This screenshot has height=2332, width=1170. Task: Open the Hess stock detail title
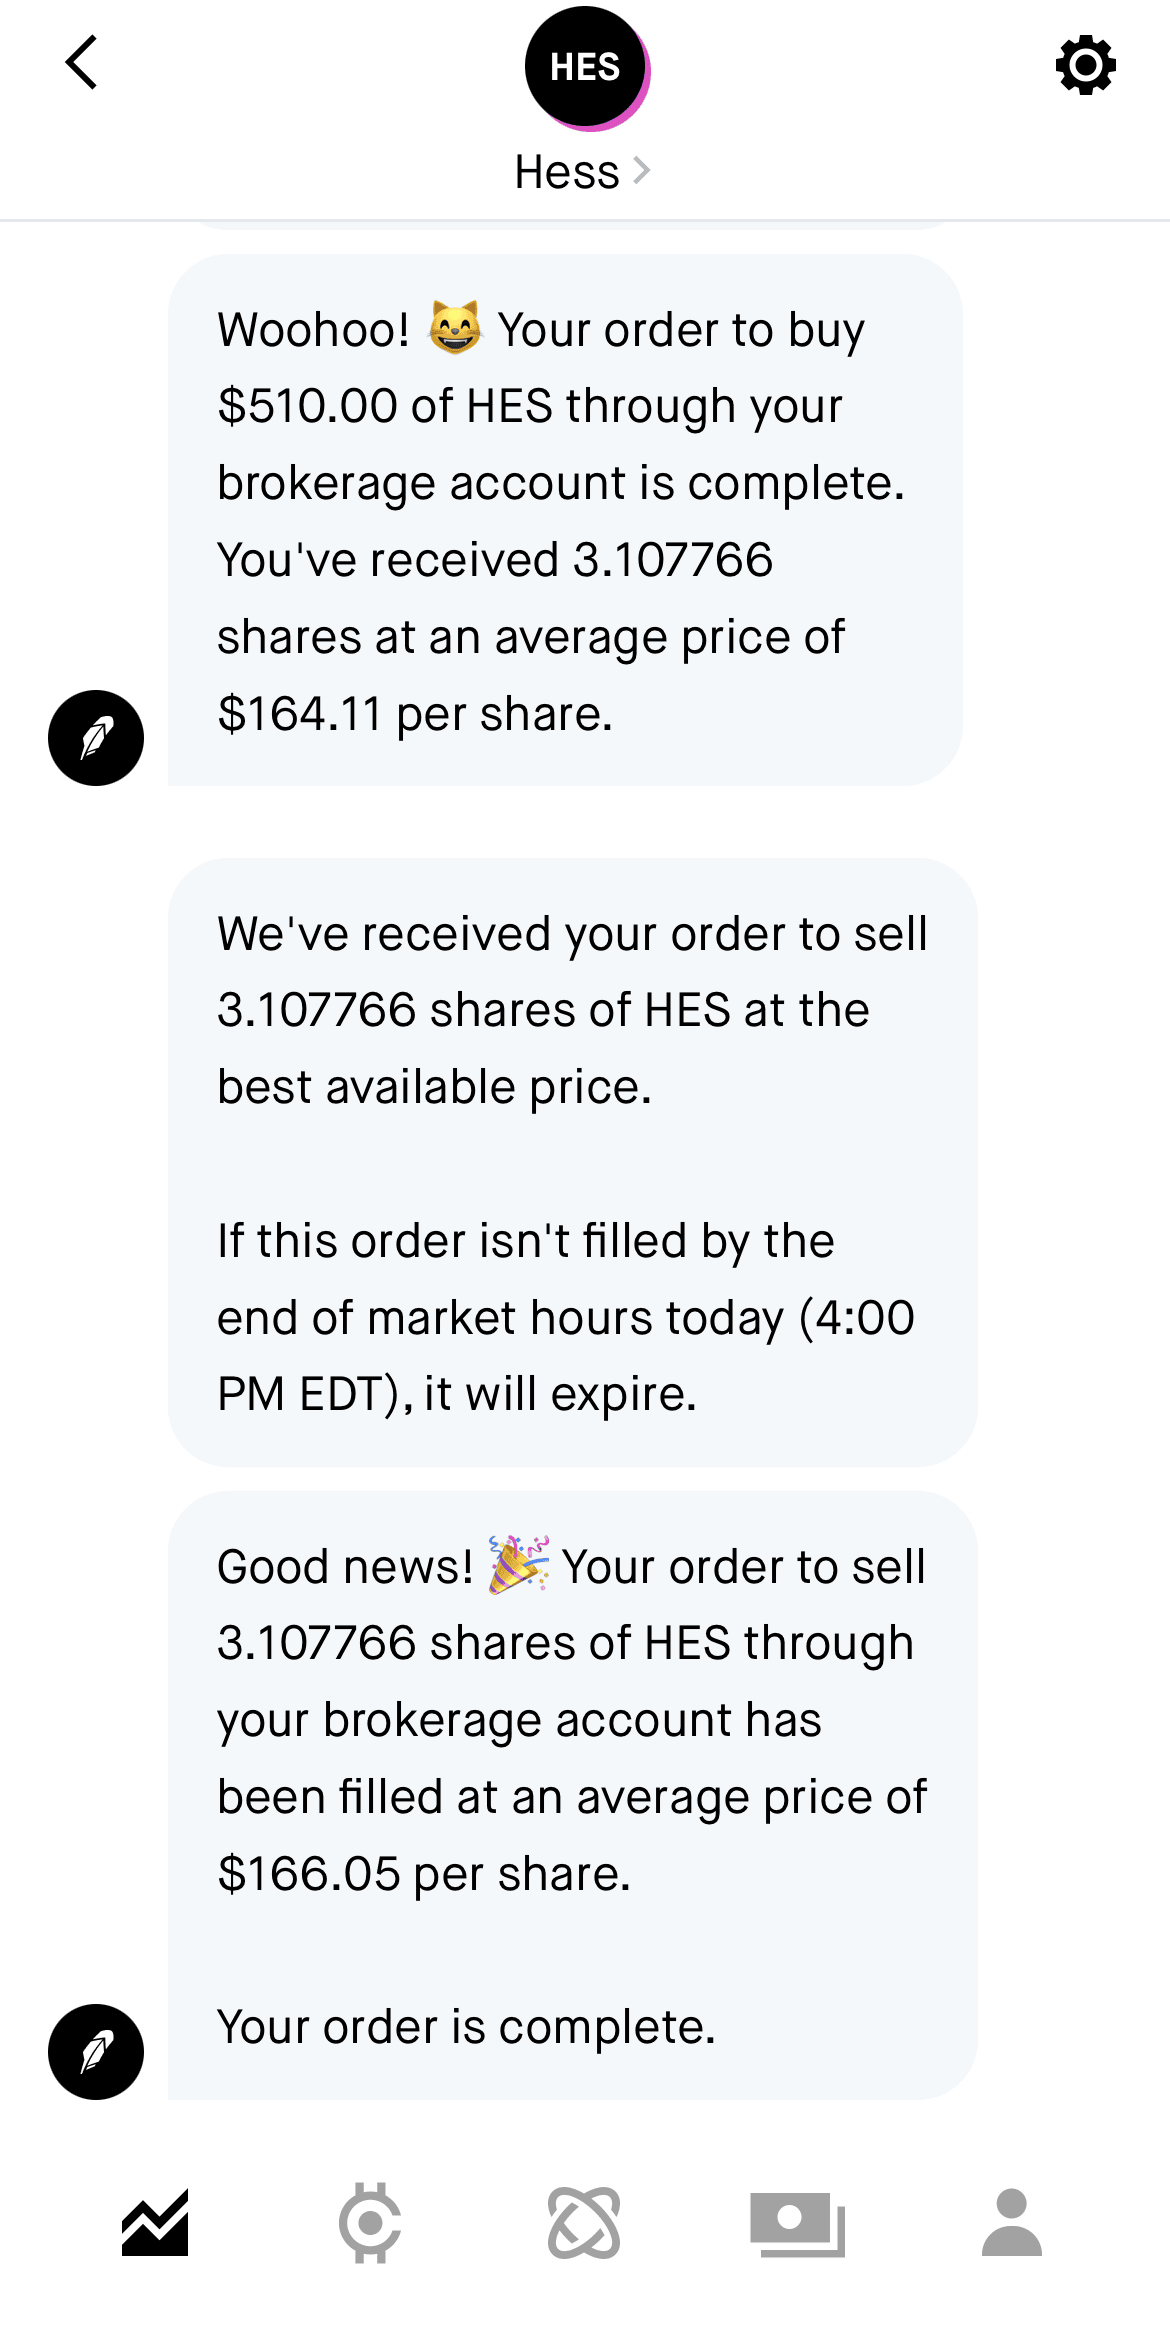coord(567,172)
